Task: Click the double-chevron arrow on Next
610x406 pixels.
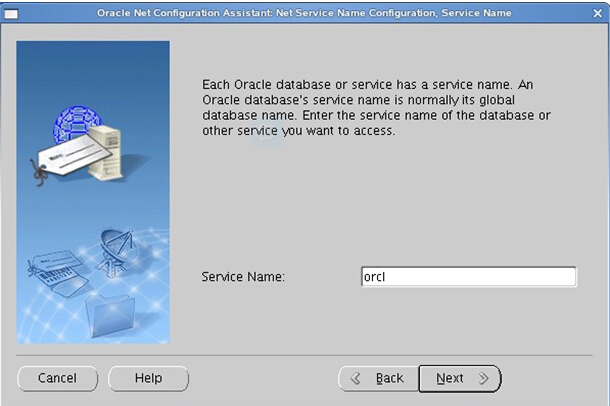Action: click(x=483, y=379)
